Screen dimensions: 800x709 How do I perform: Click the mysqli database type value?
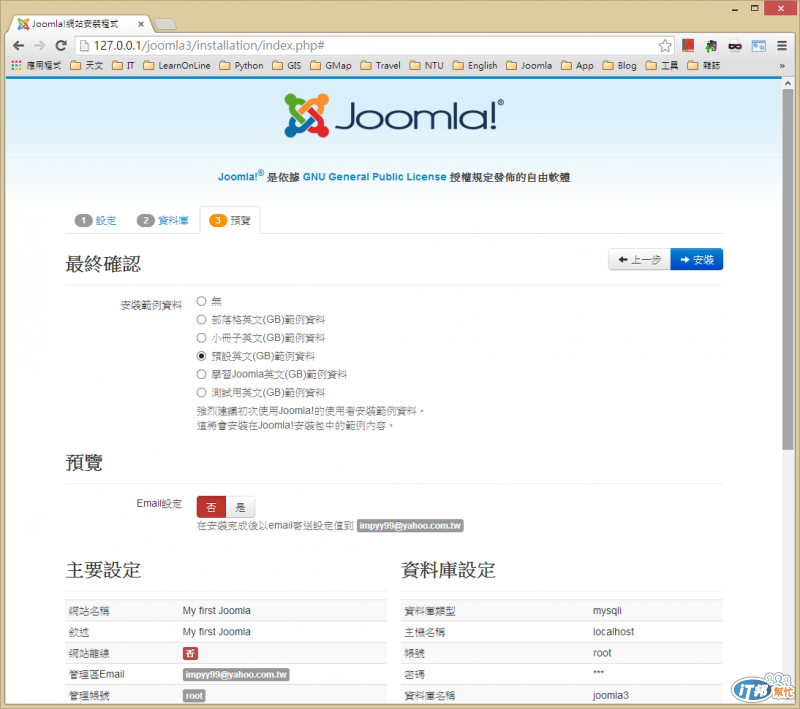pyautogui.click(x=607, y=611)
